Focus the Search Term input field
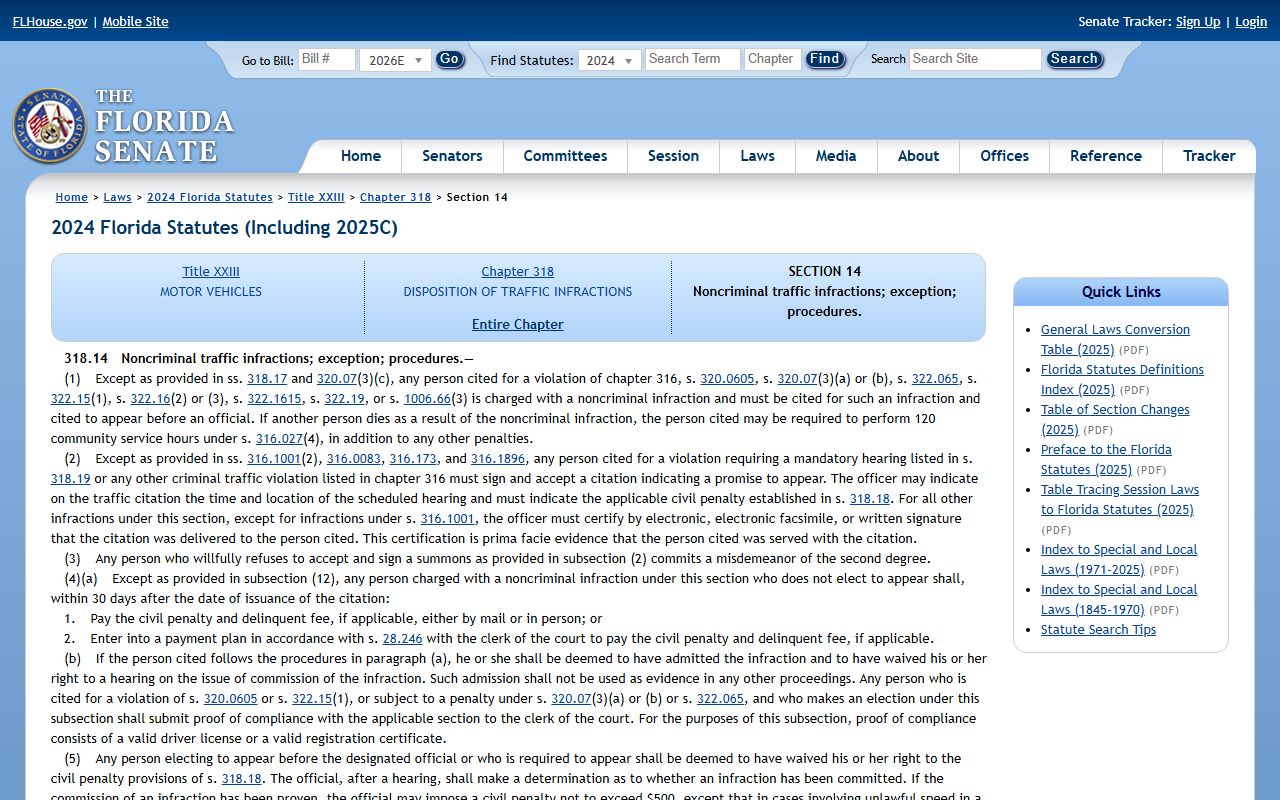The width and height of the screenshot is (1280, 800). (692, 59)
